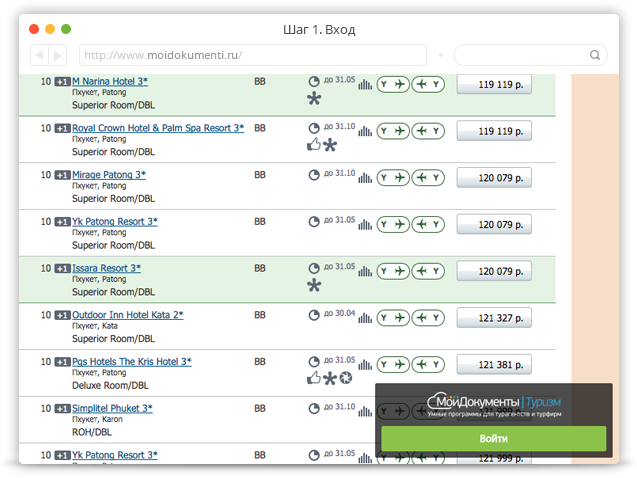Image resolution: width=637 pixels, height=478 pixels.
Task: Open the Outdoor Inn Hotel Kata 2* link
Action: (x=127, y=315)
